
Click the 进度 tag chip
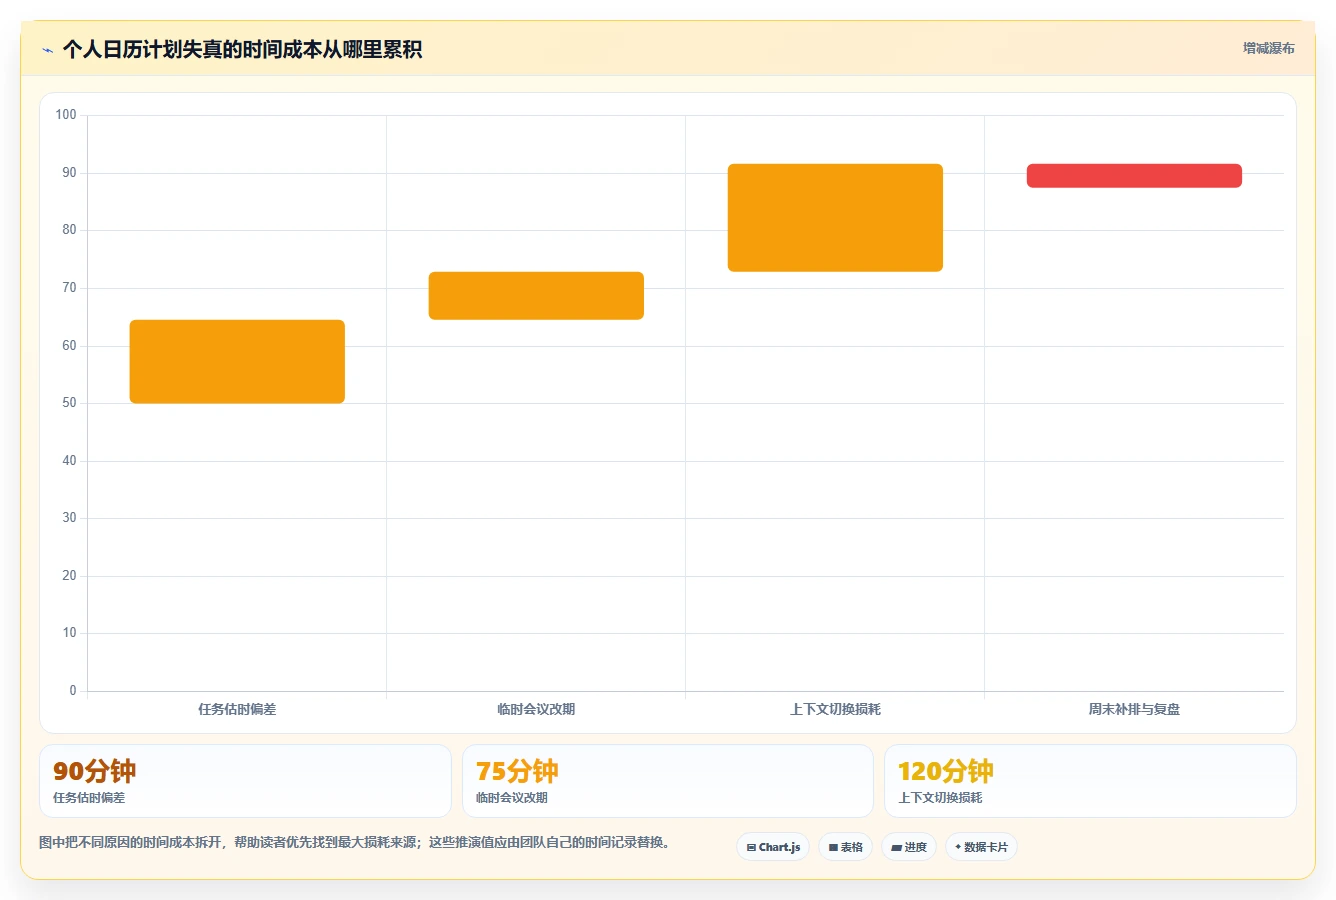908,847
